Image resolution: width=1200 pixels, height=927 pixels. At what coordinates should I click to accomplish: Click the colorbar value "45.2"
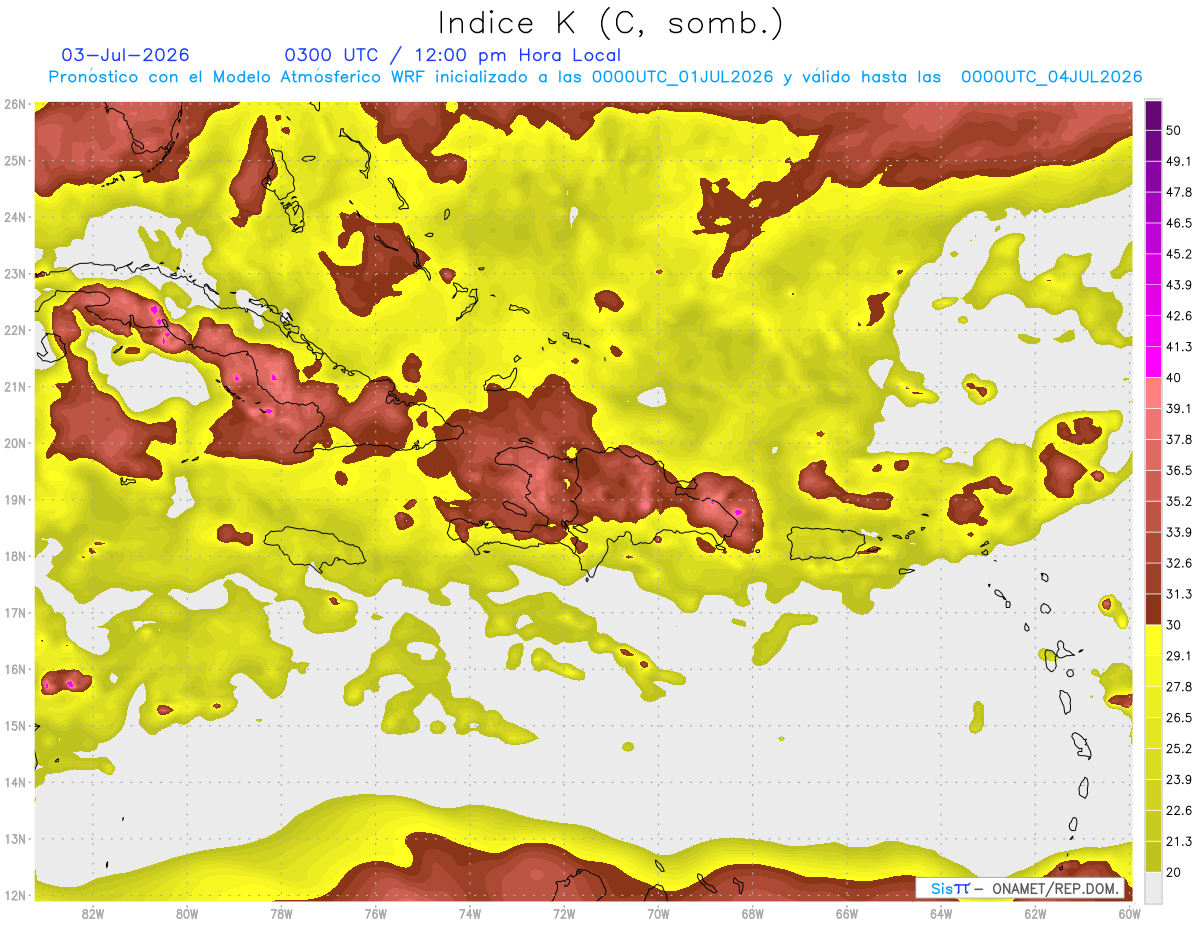click(1180, 254)
